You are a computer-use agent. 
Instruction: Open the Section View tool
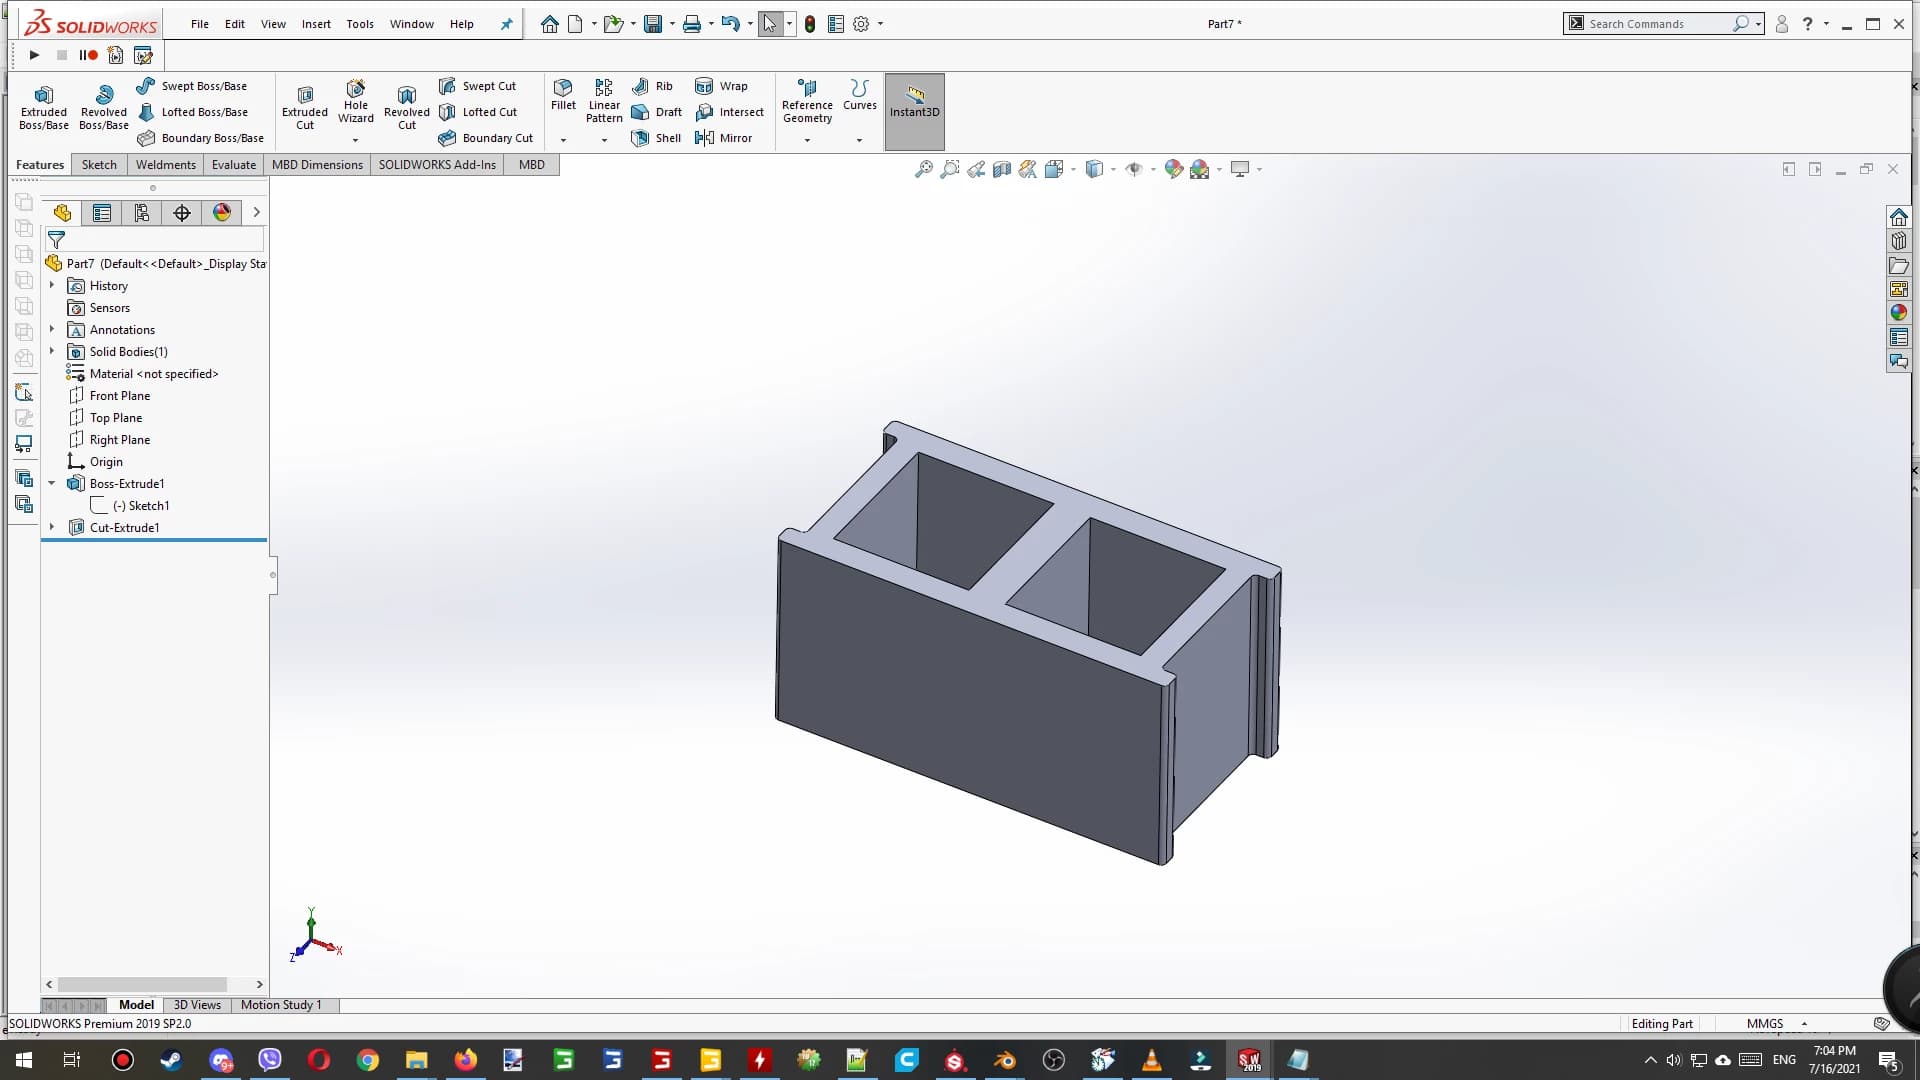(1002, 169)
